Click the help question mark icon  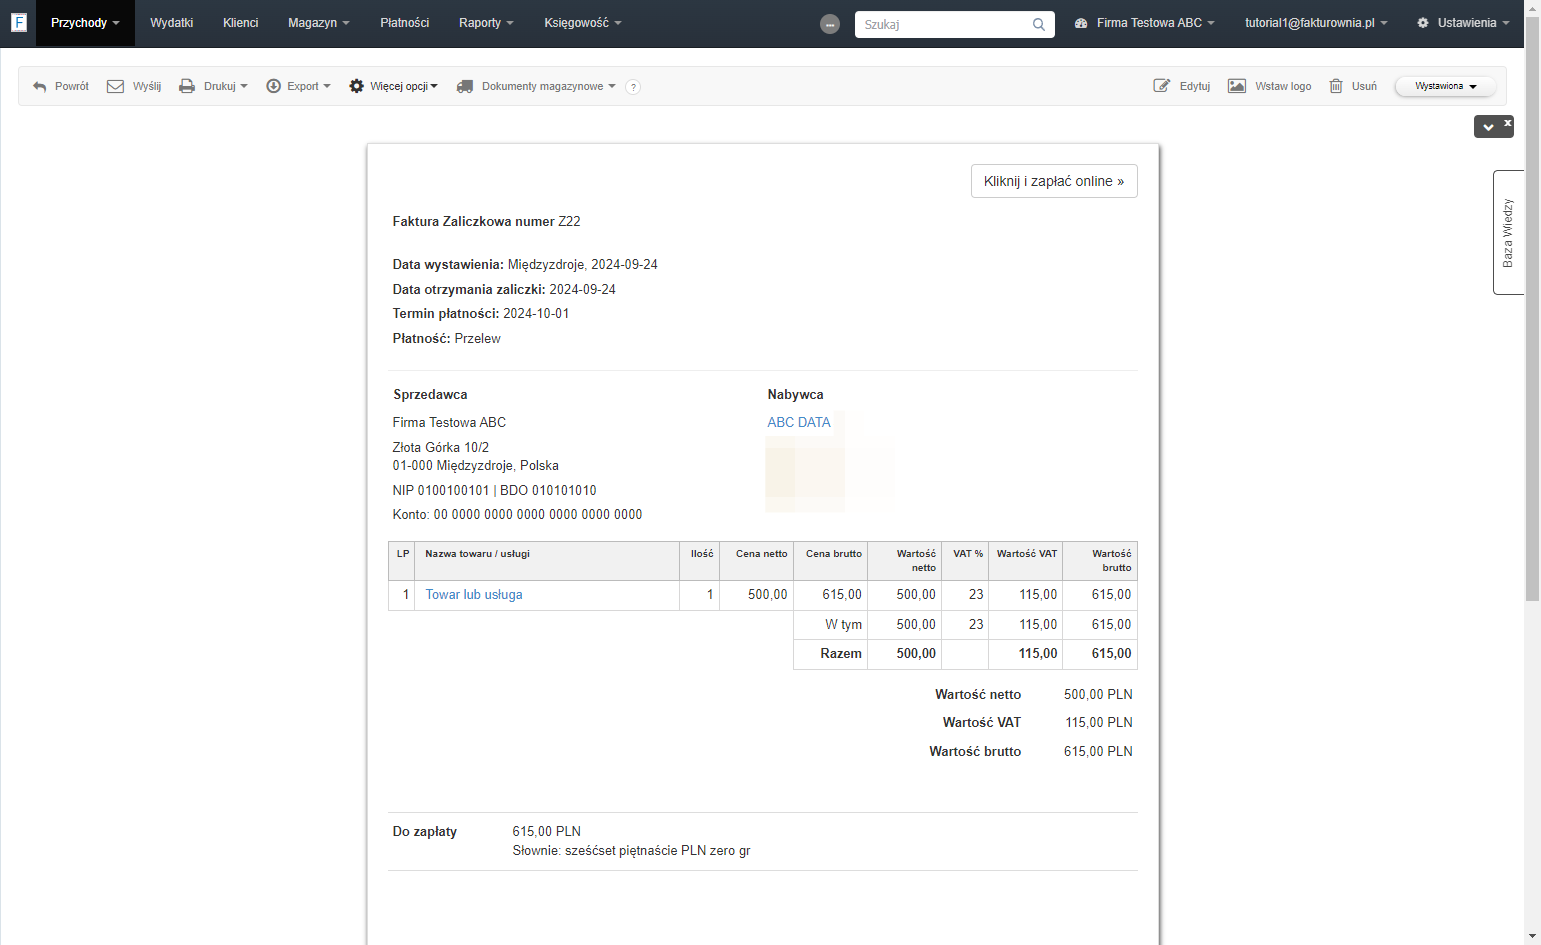[633, 87]
